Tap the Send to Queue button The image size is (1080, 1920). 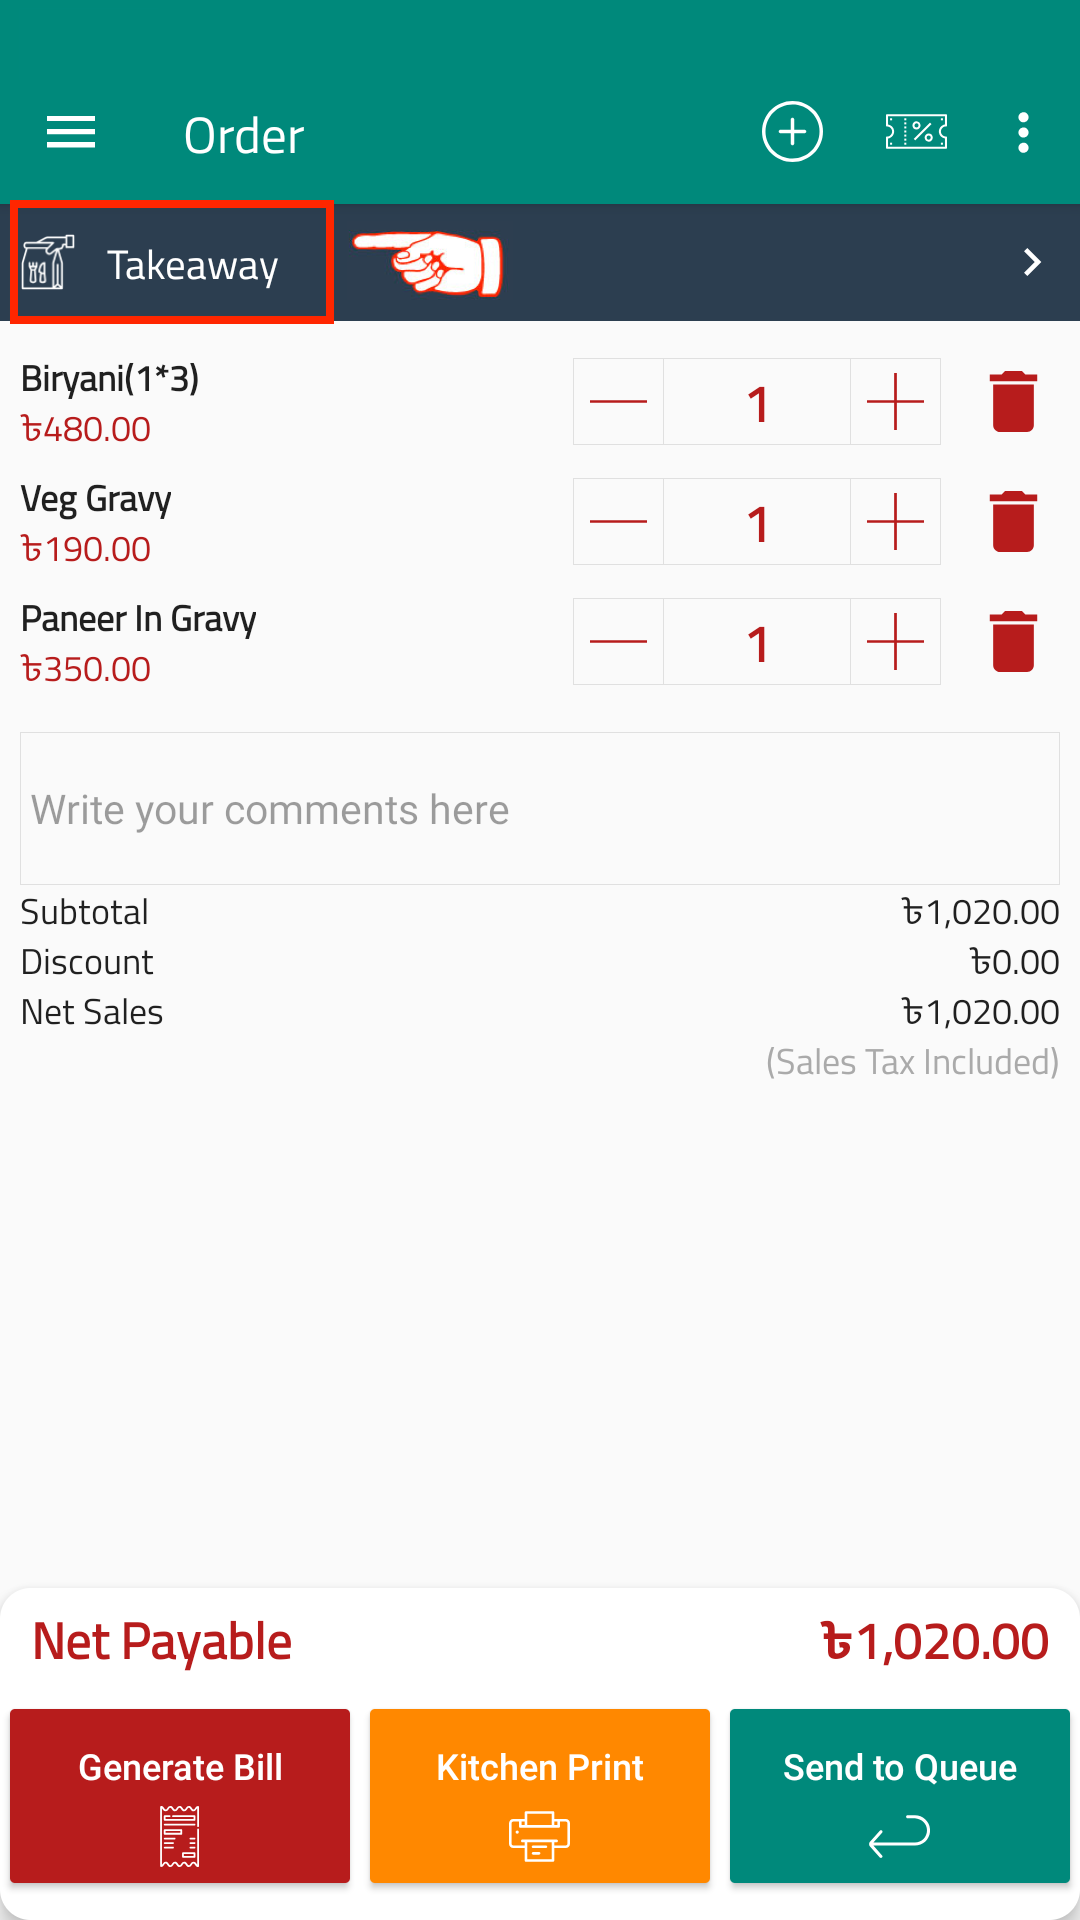coord(900,1796)
